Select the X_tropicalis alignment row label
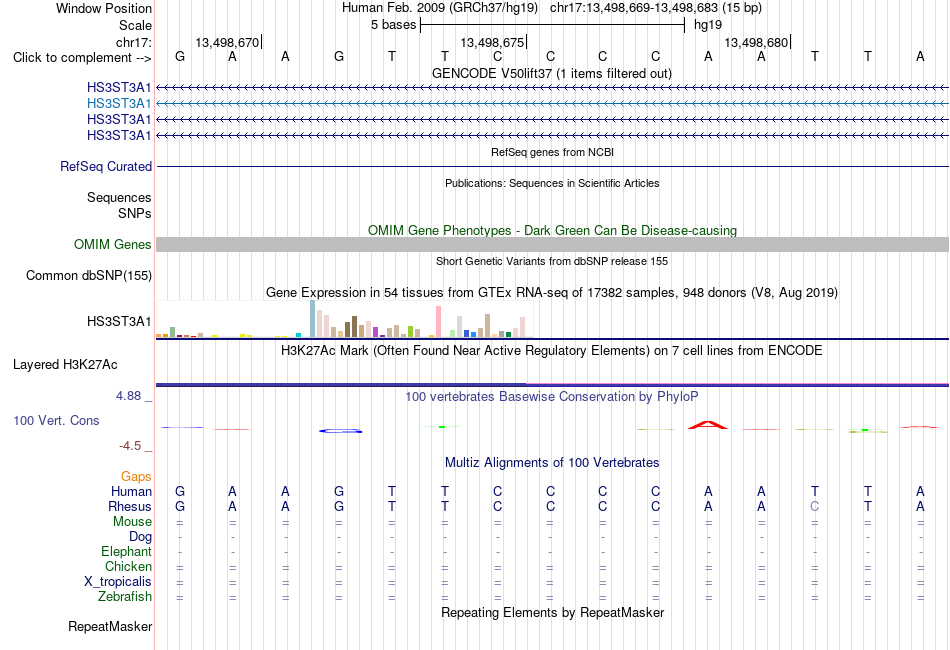Viewport: 950px width, 650px height. point(118,582)
